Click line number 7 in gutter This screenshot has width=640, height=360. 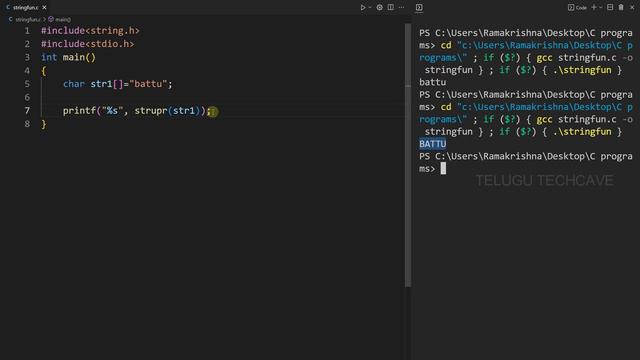27,111
